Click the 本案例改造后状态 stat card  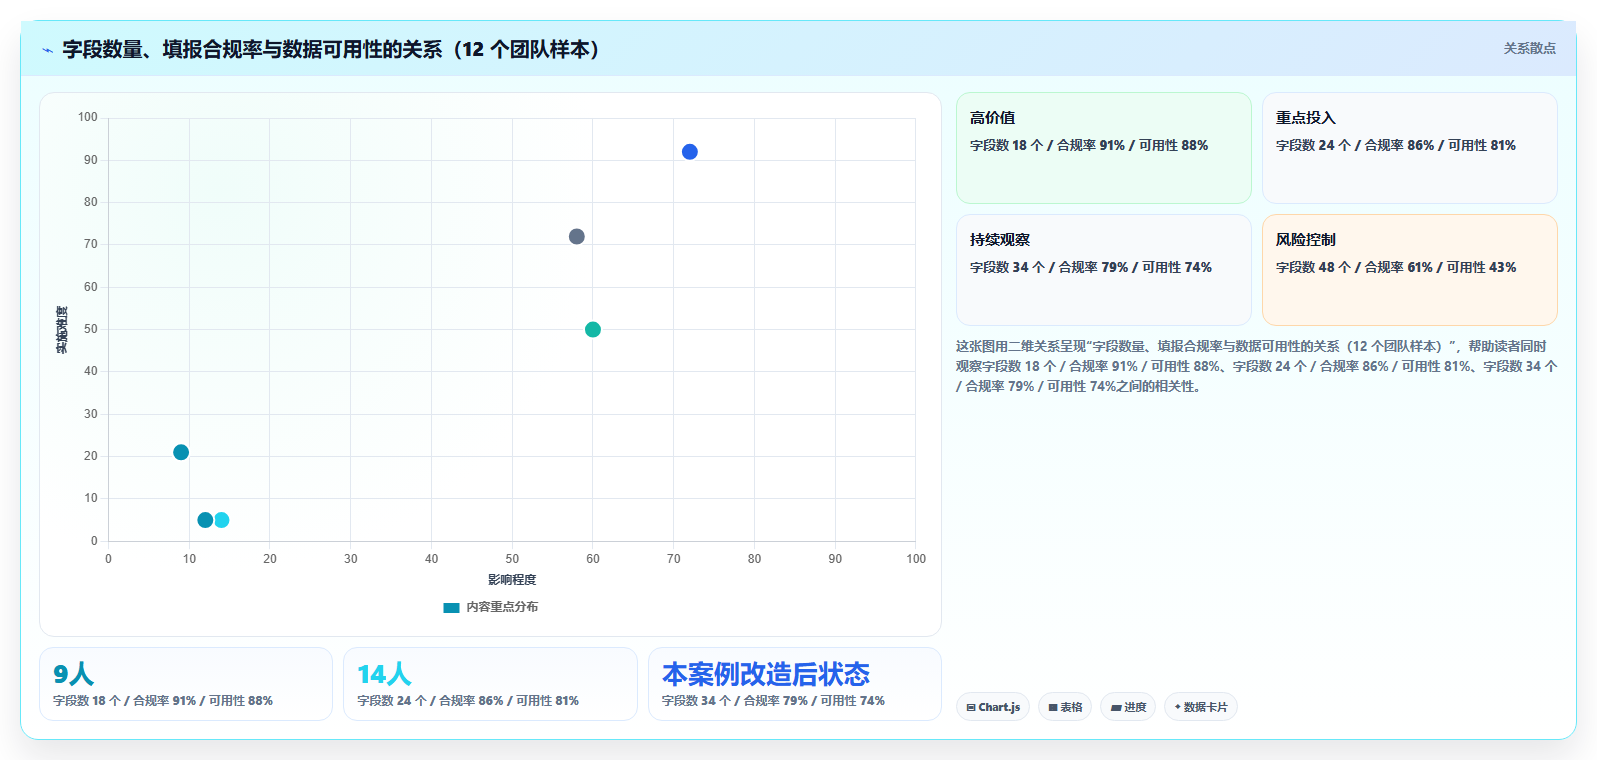(795, 684)
